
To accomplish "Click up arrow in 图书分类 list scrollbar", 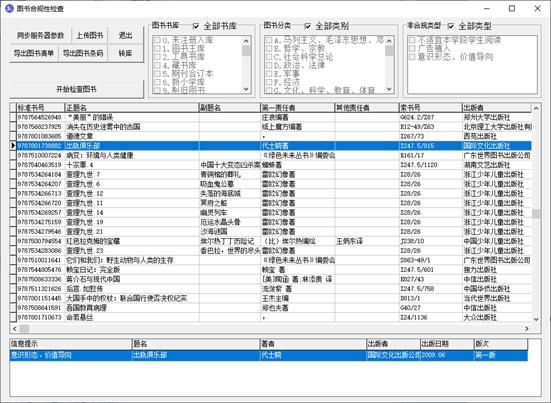I will pyautogui.click(x=389, y=41).
